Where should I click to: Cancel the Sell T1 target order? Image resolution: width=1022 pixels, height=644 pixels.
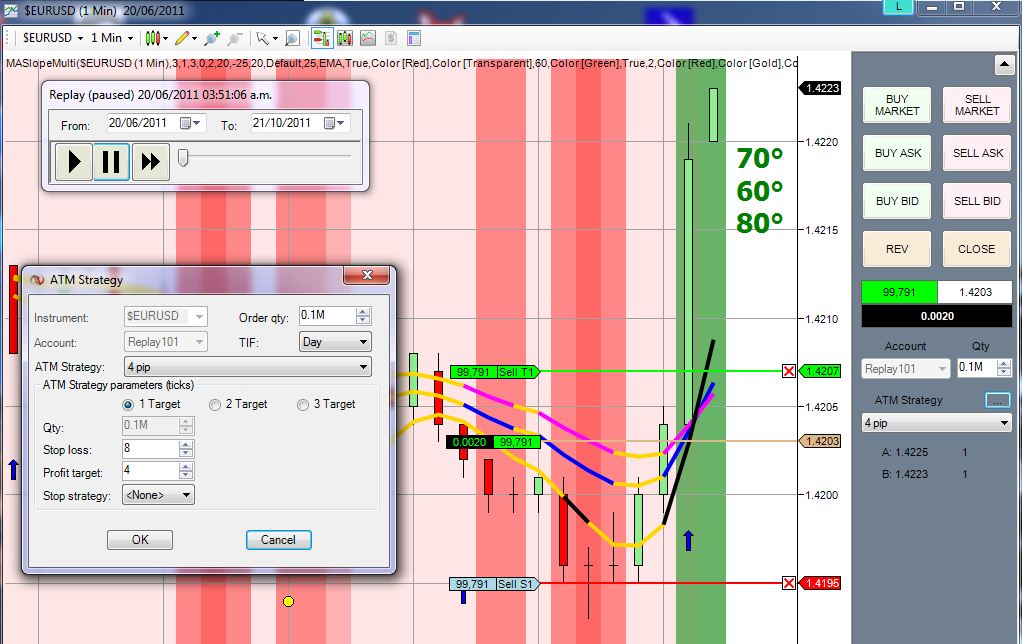(x=789, y=372)
